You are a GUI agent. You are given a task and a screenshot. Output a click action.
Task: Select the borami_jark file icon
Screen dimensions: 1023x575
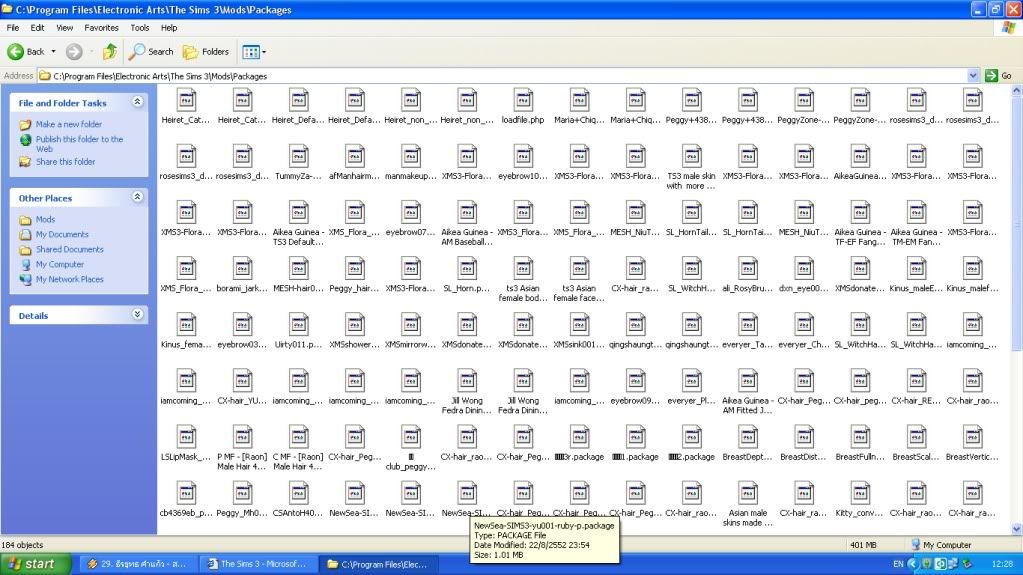[243, 269]
